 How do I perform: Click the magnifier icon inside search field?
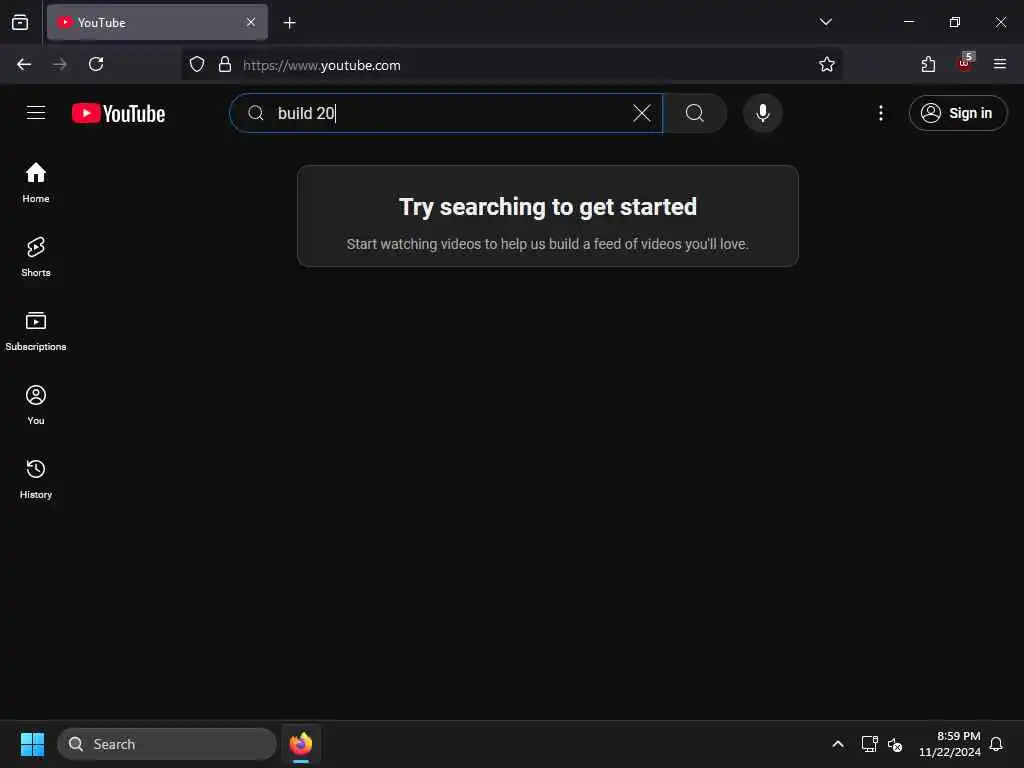[255, 113]
